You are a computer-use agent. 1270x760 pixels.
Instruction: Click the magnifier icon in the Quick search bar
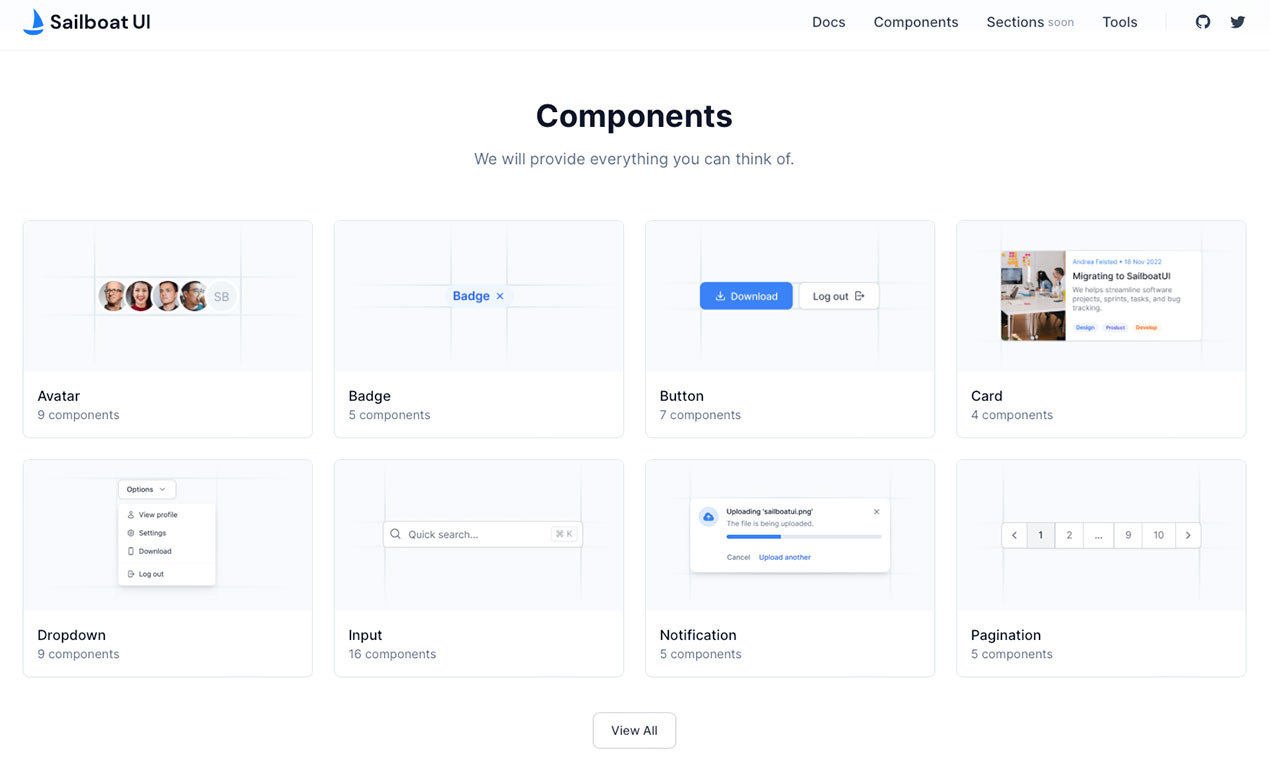click(394, 534)
